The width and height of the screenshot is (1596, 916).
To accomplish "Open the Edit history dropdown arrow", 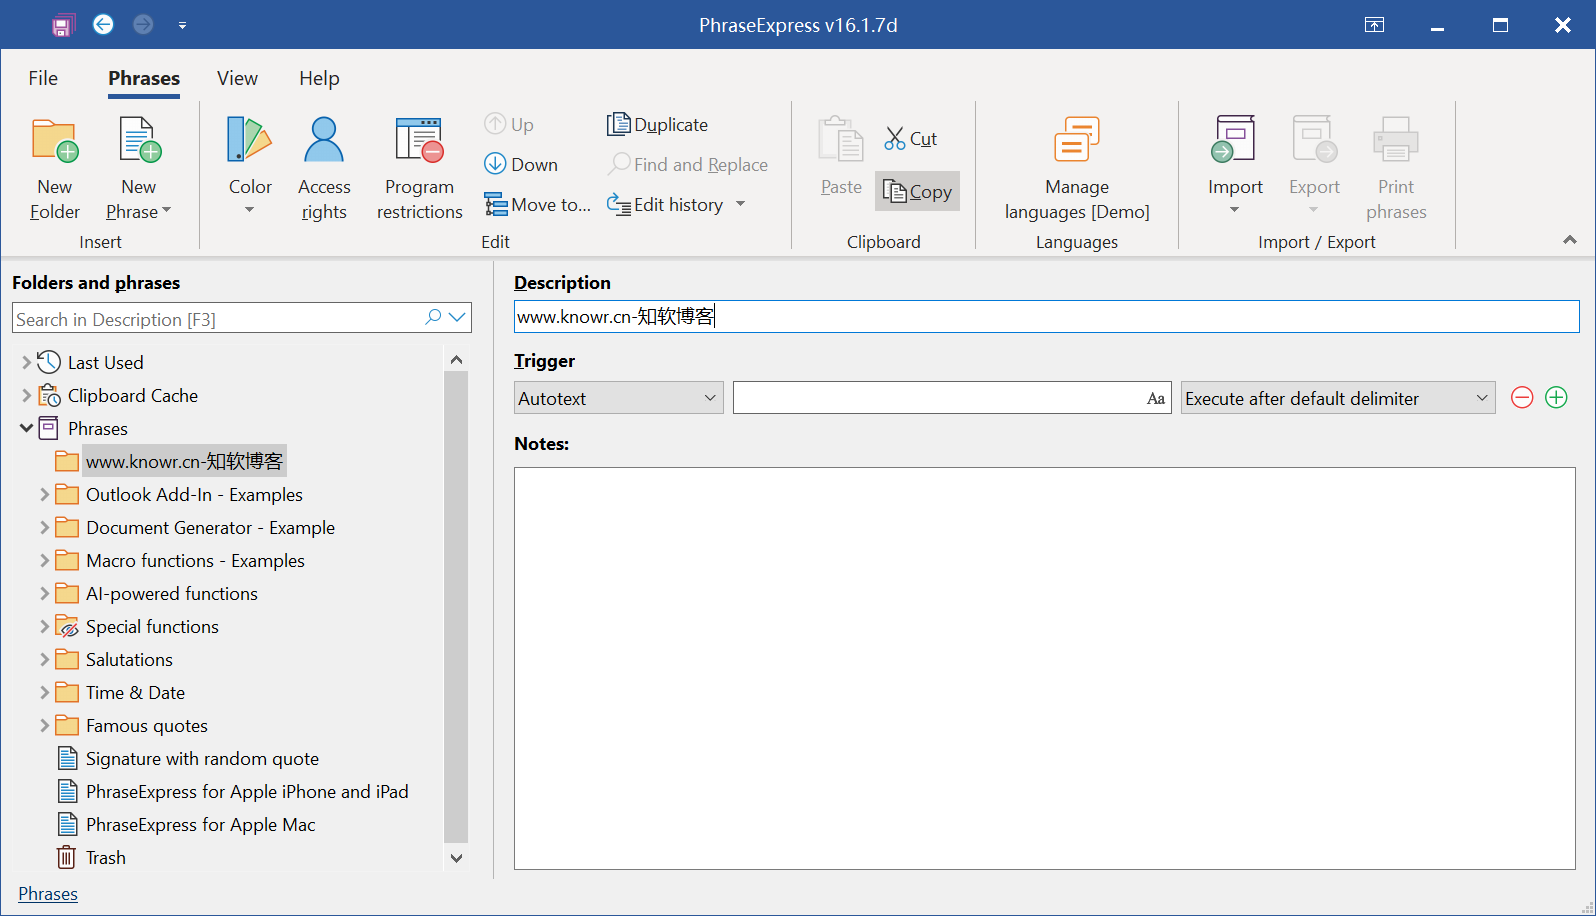I will (x=741, y=204).
